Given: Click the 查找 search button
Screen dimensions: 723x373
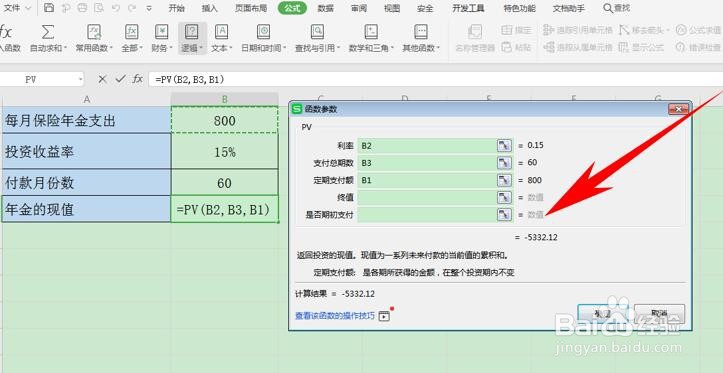Looking at the screenshot, I should click(616, 8).
